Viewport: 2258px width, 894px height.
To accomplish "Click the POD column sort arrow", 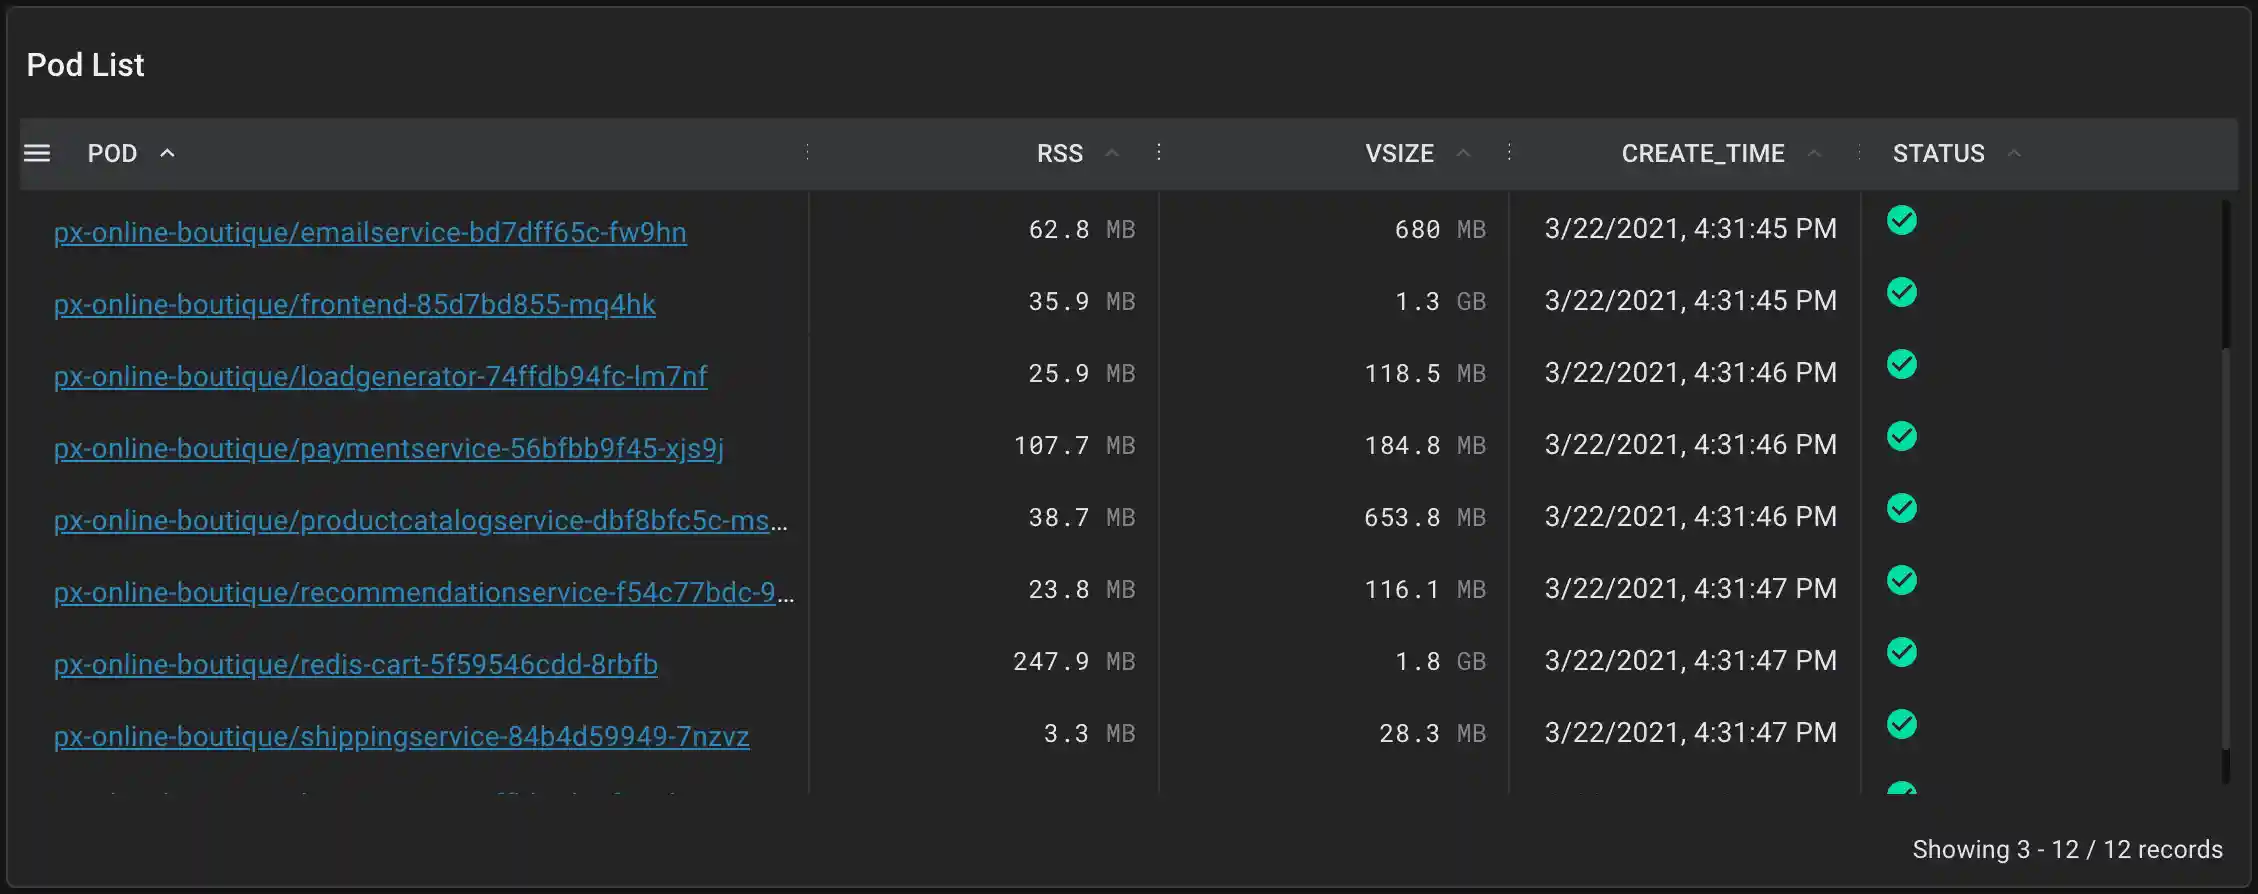I will pos(167,153).
